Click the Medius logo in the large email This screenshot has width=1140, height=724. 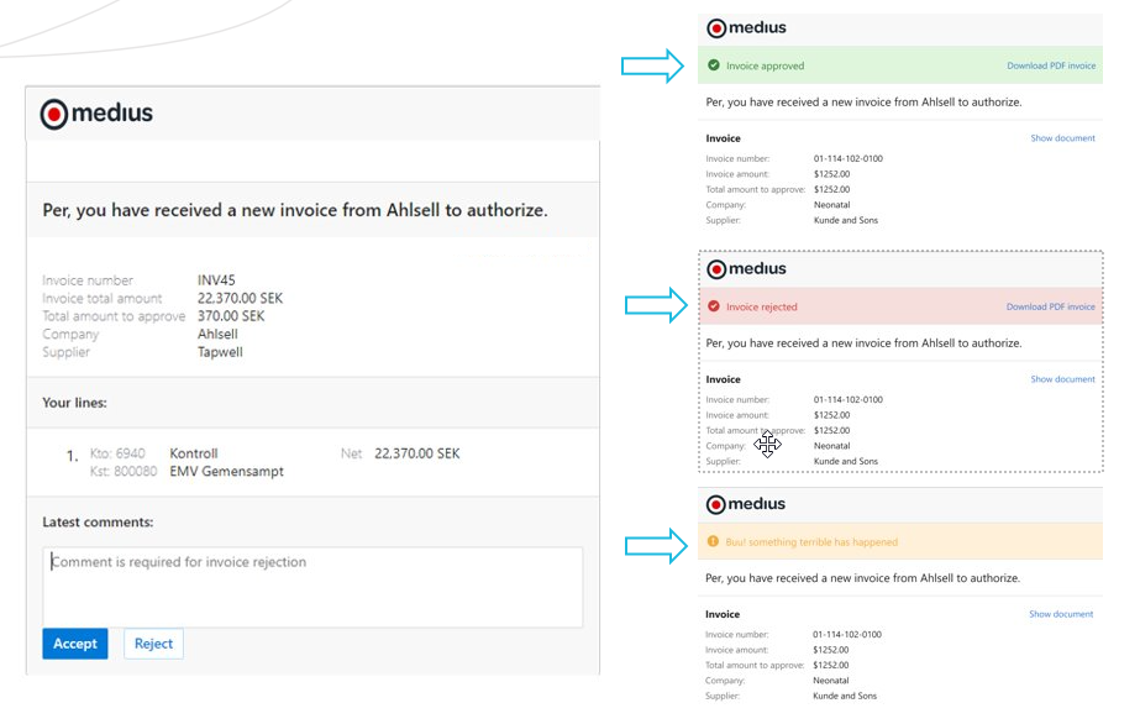click(x=96, y=113)
